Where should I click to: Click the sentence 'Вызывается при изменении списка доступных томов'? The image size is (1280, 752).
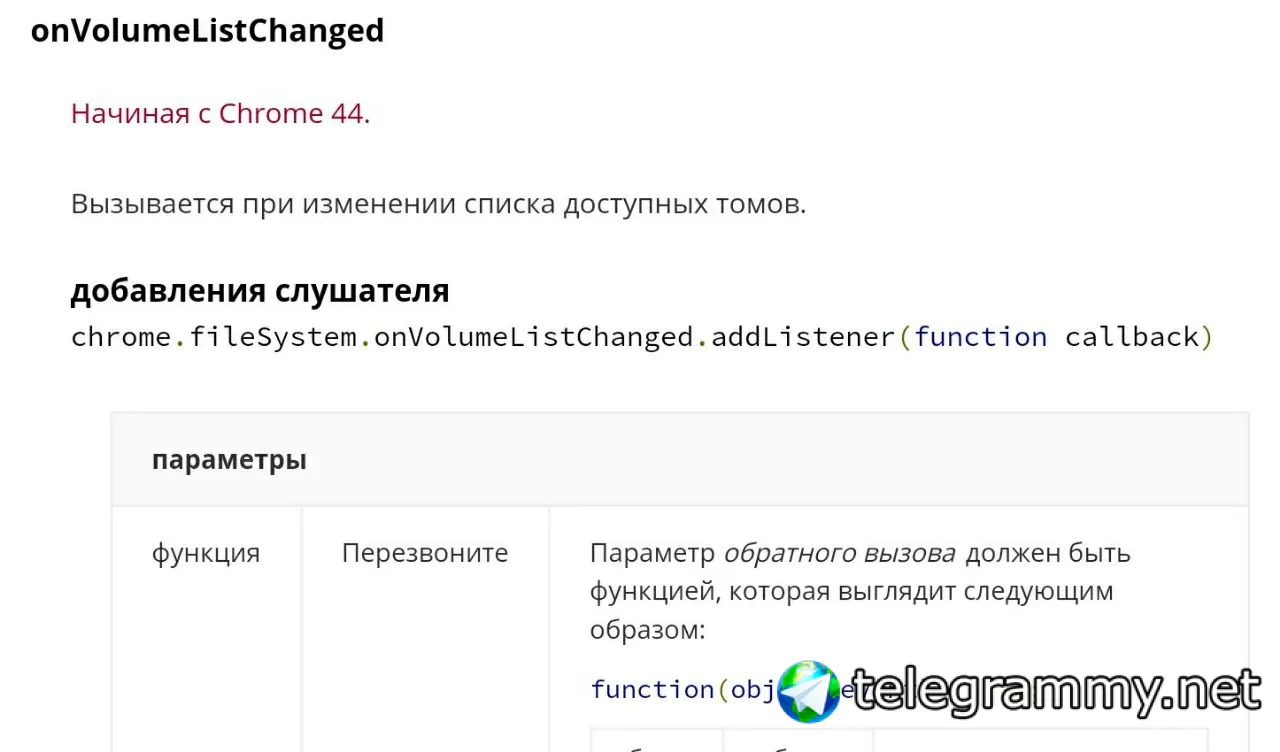438,205
